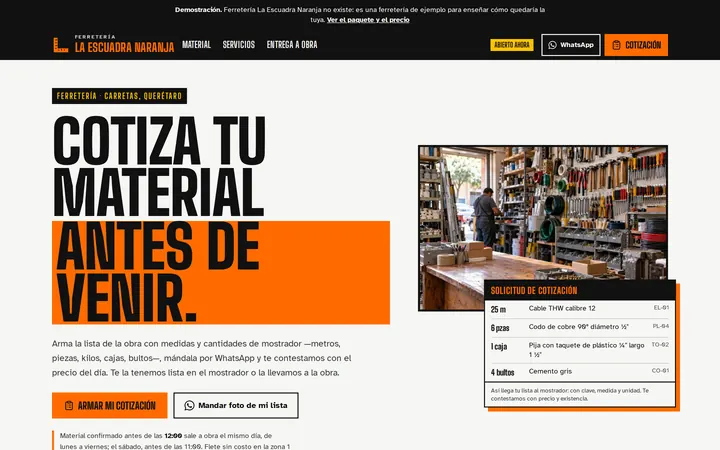This screenshot has height=450, width=720.
Task: Click La Escuadra Naranja brand name
Action: [124, 47]
